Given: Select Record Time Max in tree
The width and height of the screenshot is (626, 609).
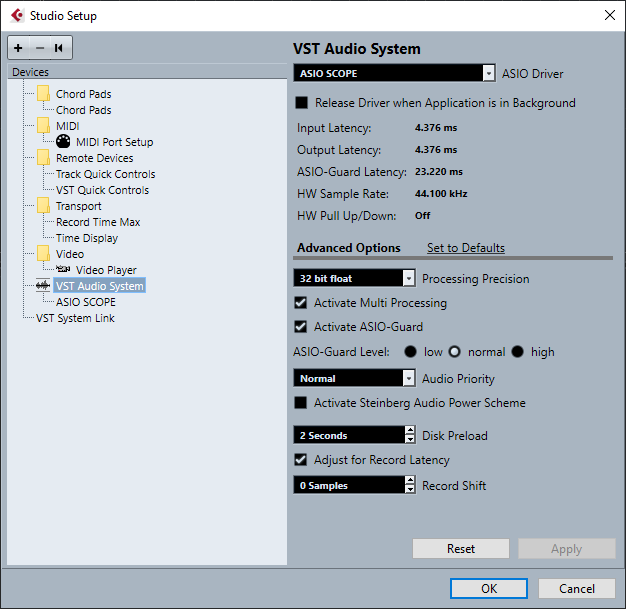Looking at the screenshot, I should (98, 222).
